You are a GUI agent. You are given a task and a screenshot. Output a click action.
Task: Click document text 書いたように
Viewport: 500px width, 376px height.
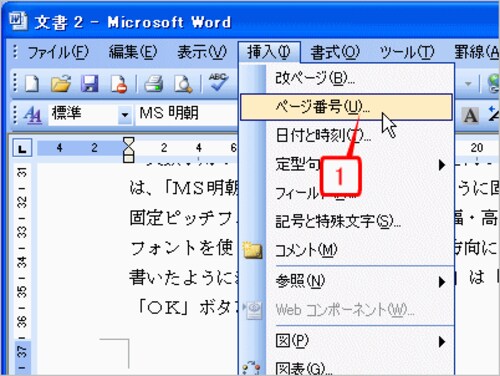[183, 278]
